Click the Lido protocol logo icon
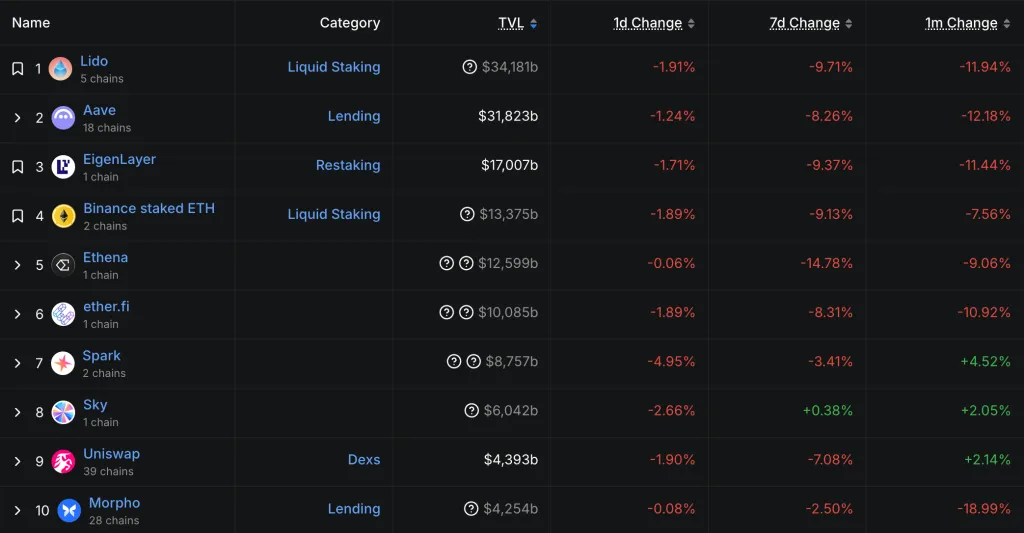The width and height of the screenshot is (1024, 533). (60, 69)
